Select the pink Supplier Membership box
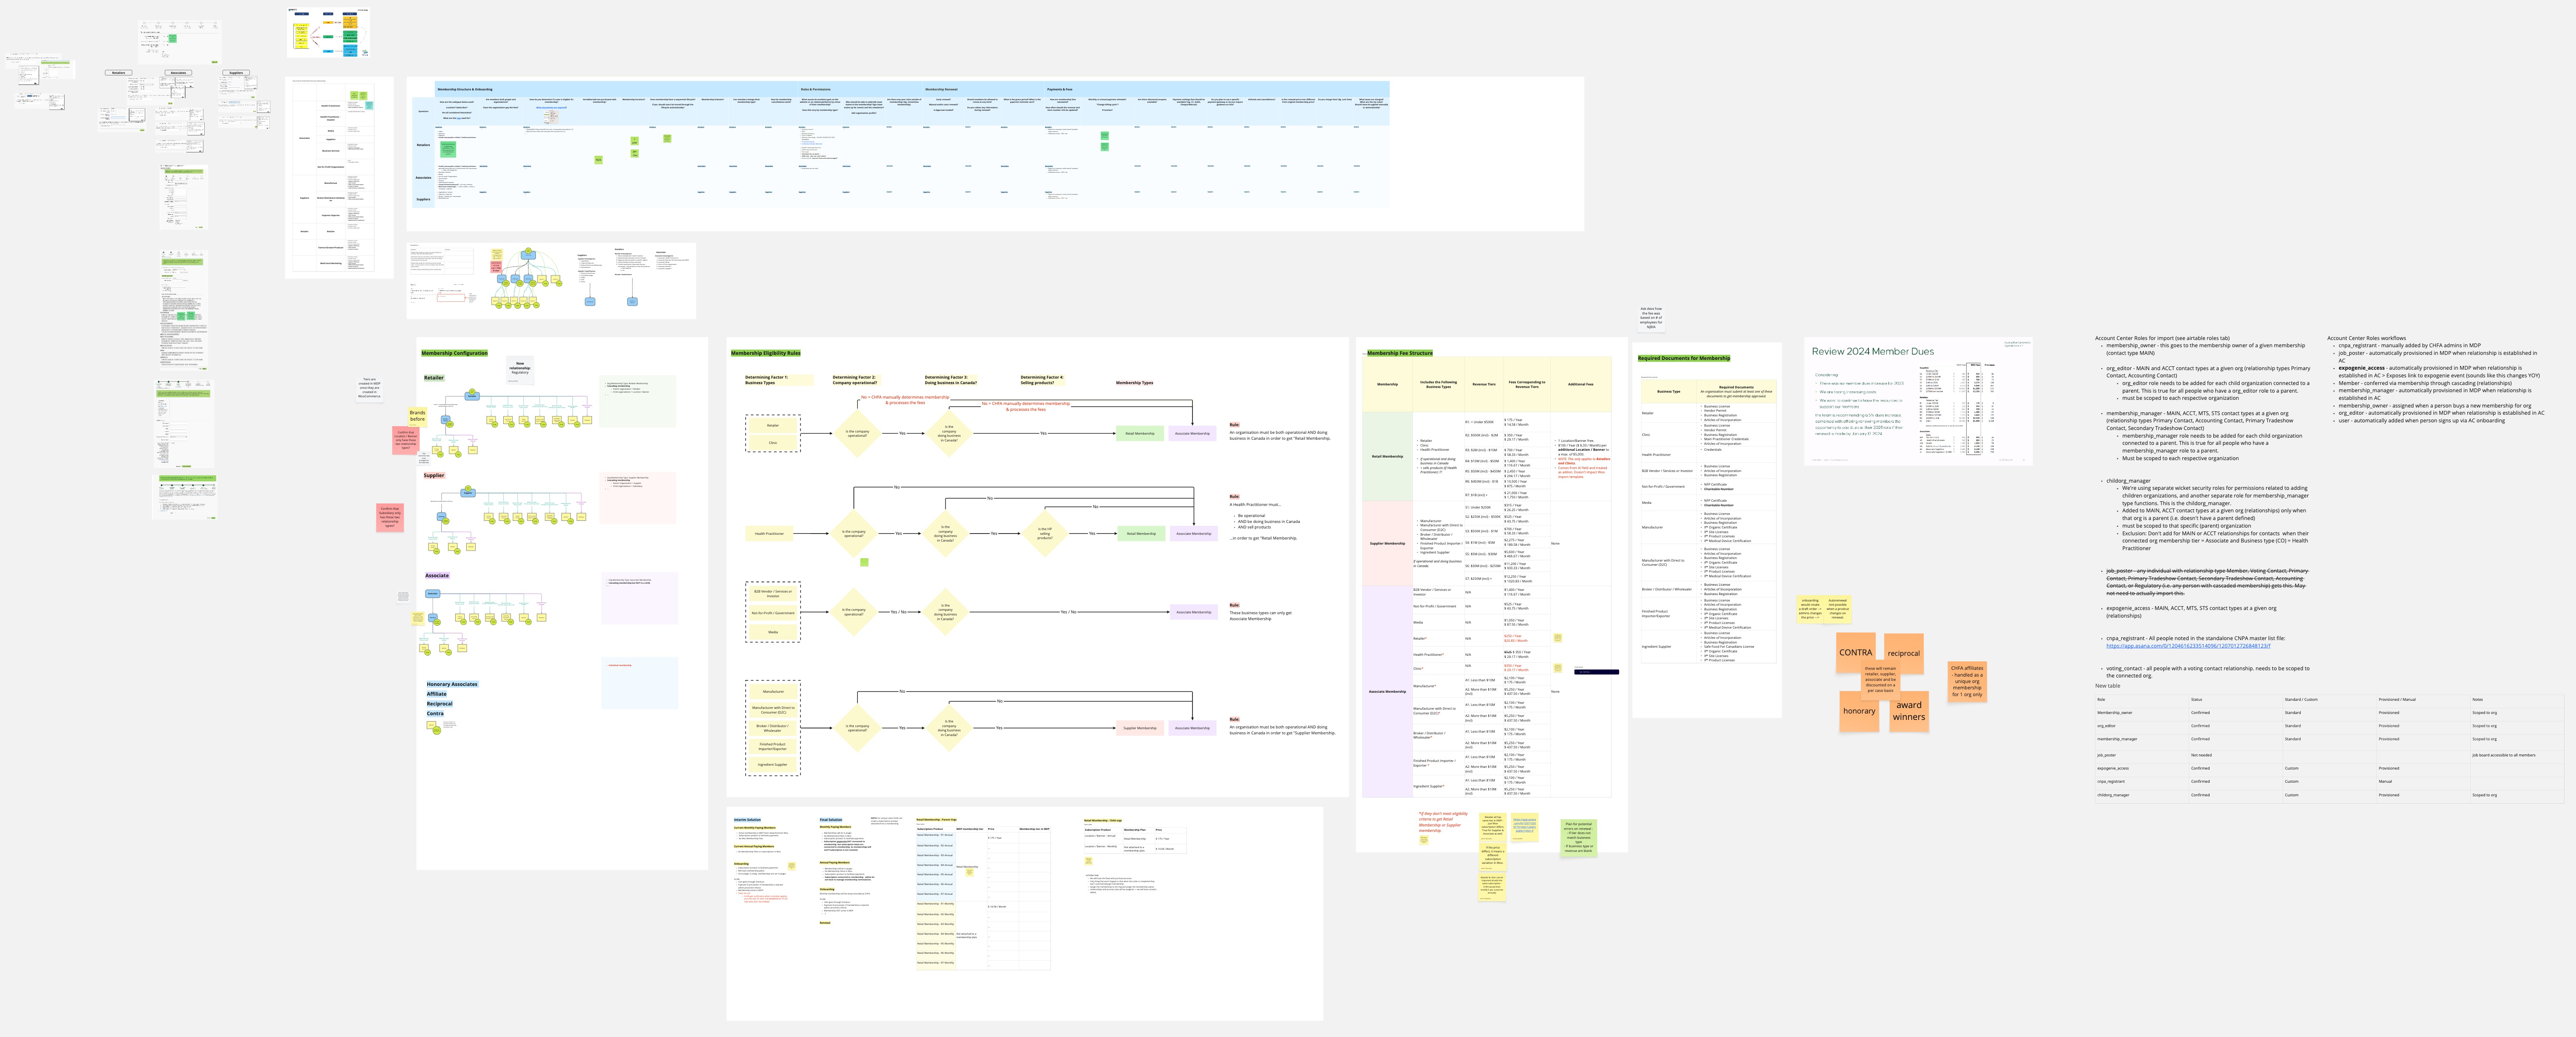Screen dimensions: 2576x1037 point(1140,728)
